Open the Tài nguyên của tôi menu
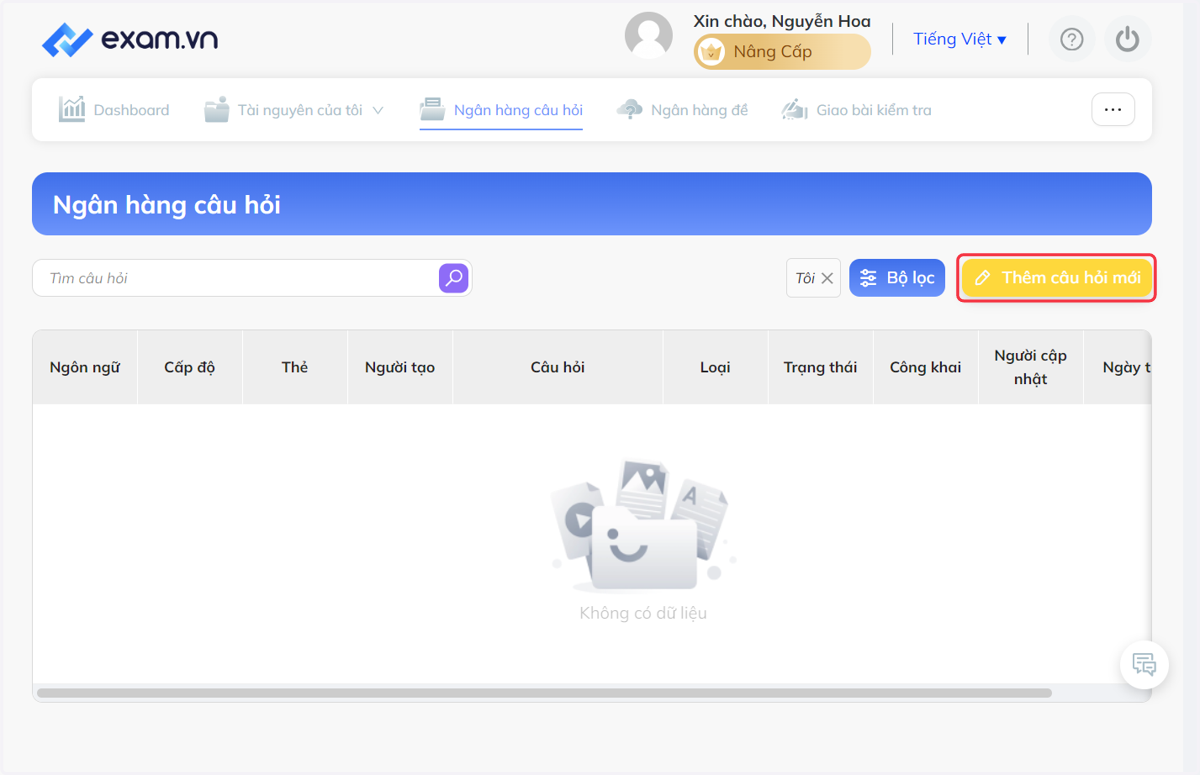1200x775 pixels. (x=294, y=110)
